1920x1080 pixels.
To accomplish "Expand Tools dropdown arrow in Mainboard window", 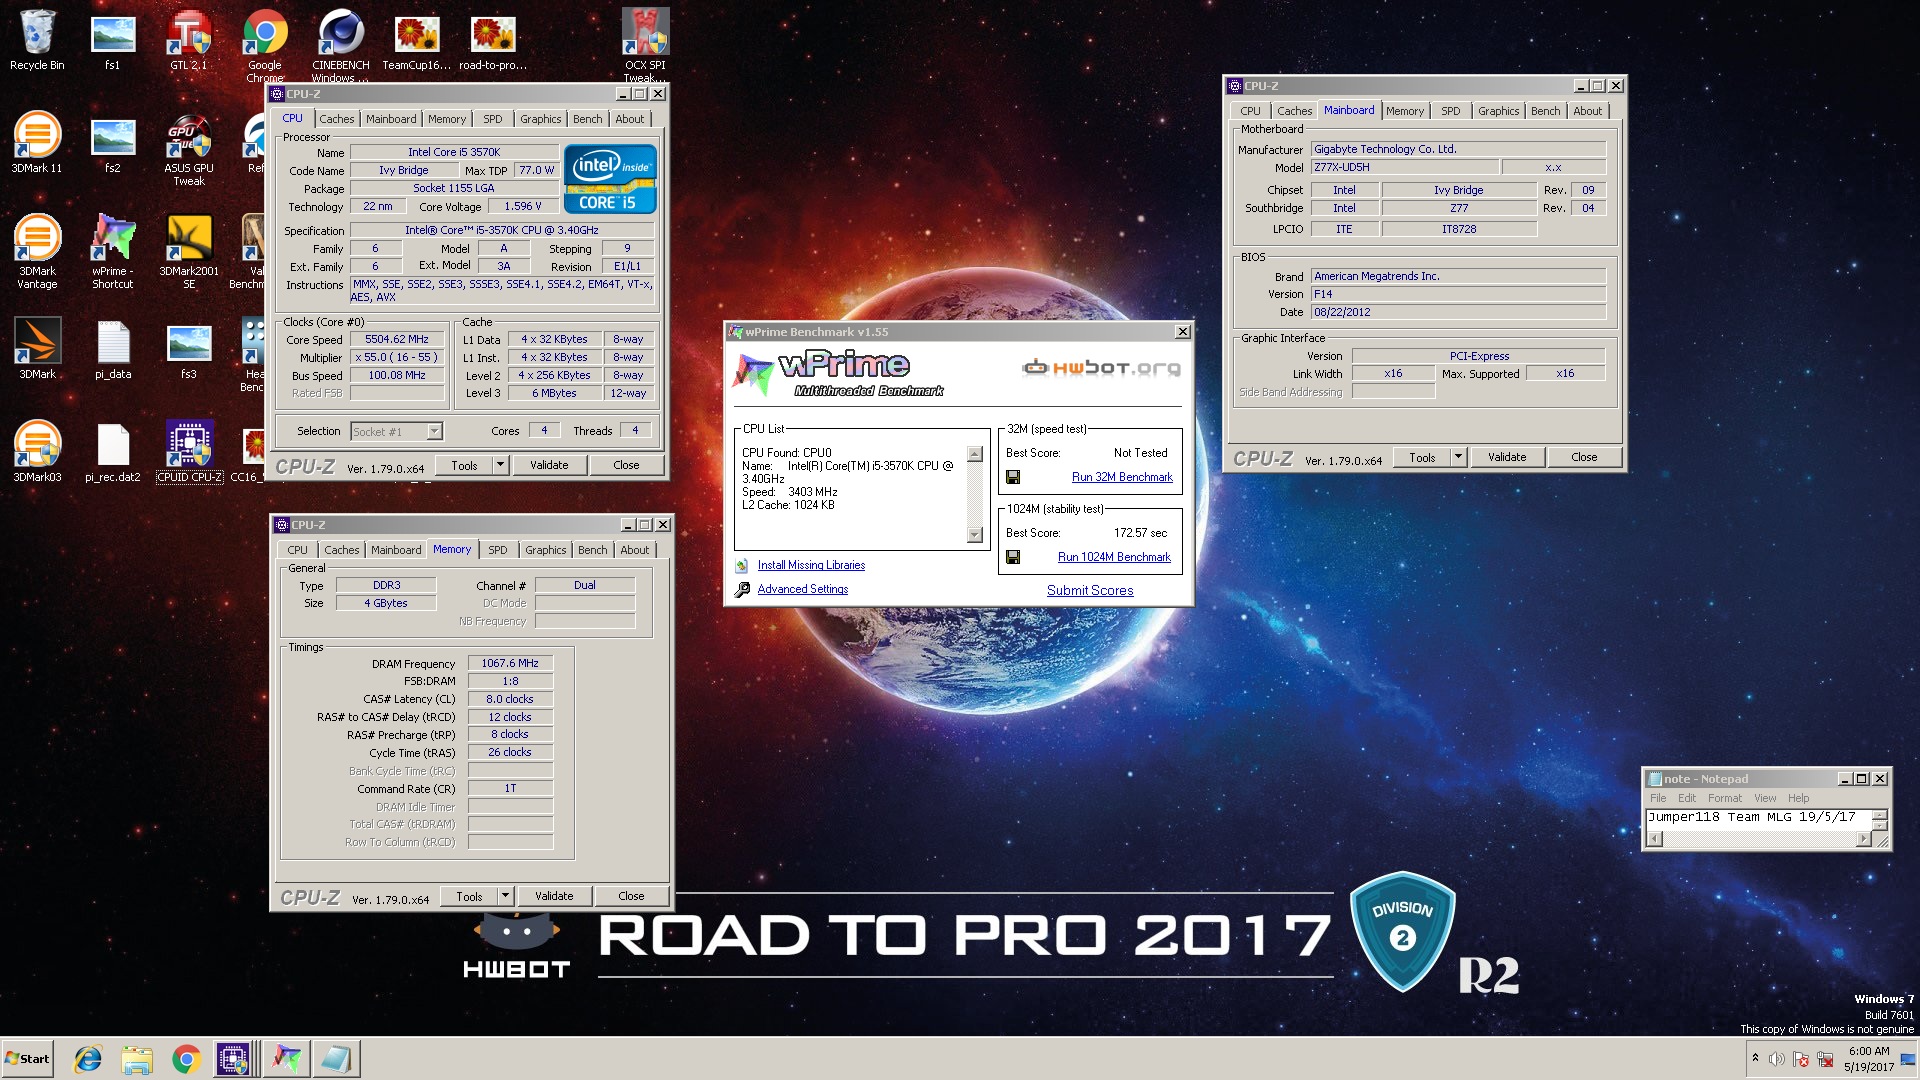I will 1458,457.
